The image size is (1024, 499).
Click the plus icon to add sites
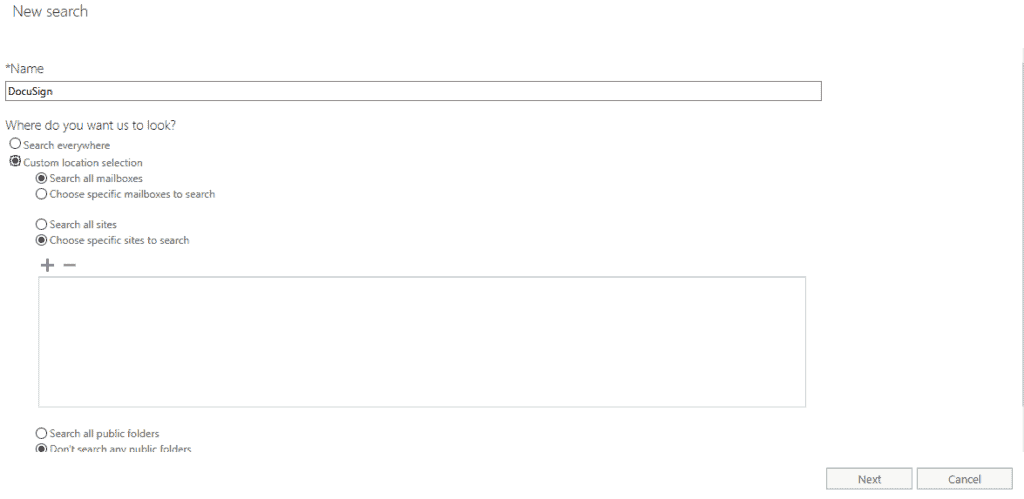(x=47, y=265)
